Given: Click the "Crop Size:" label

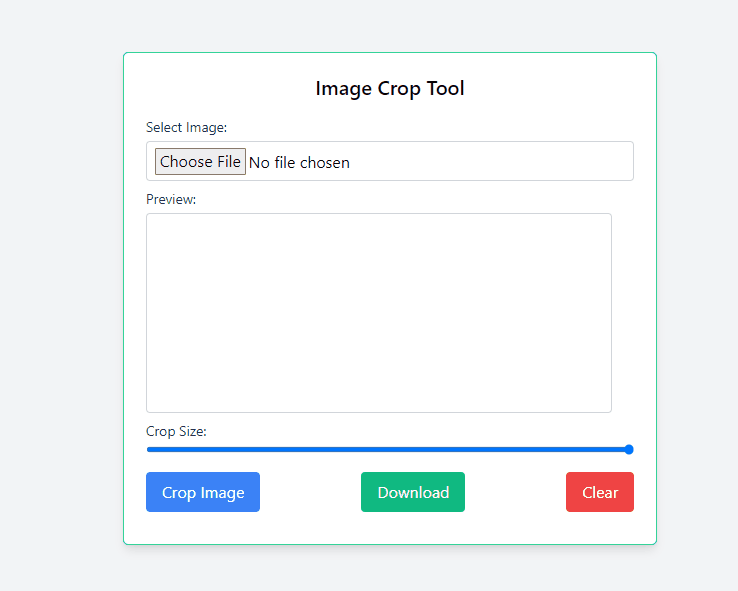Looking at the screenshot, I should 176,431.
